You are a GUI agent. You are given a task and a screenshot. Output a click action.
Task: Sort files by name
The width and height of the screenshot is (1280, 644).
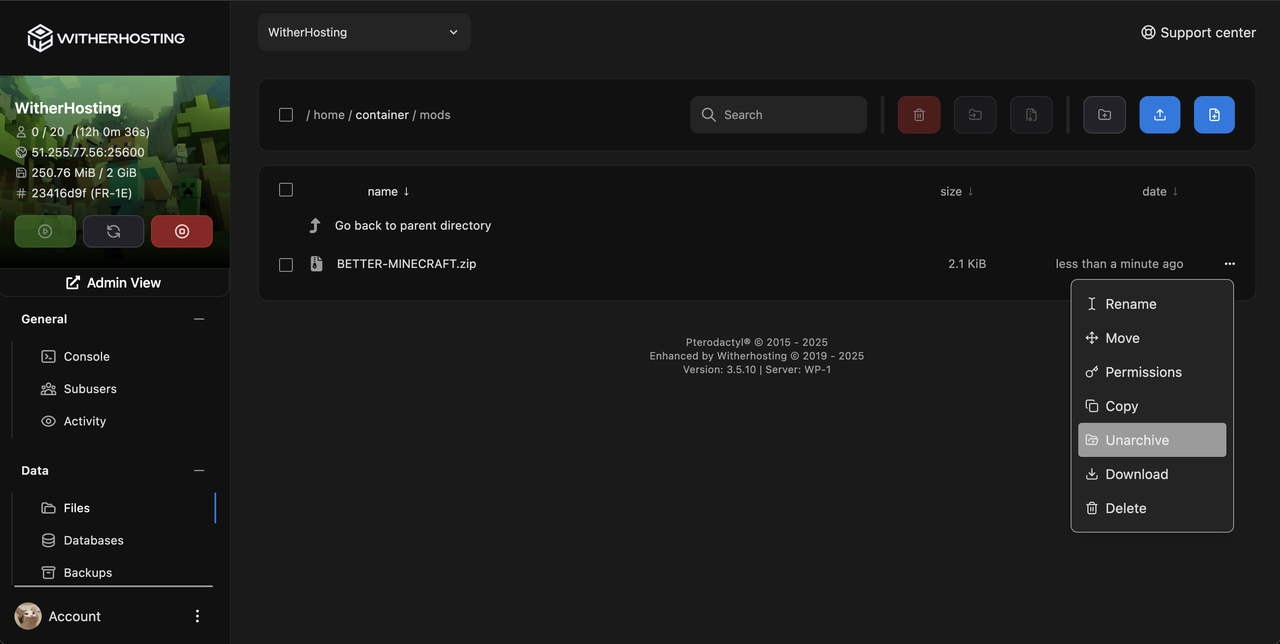click(x=389, y=191)
